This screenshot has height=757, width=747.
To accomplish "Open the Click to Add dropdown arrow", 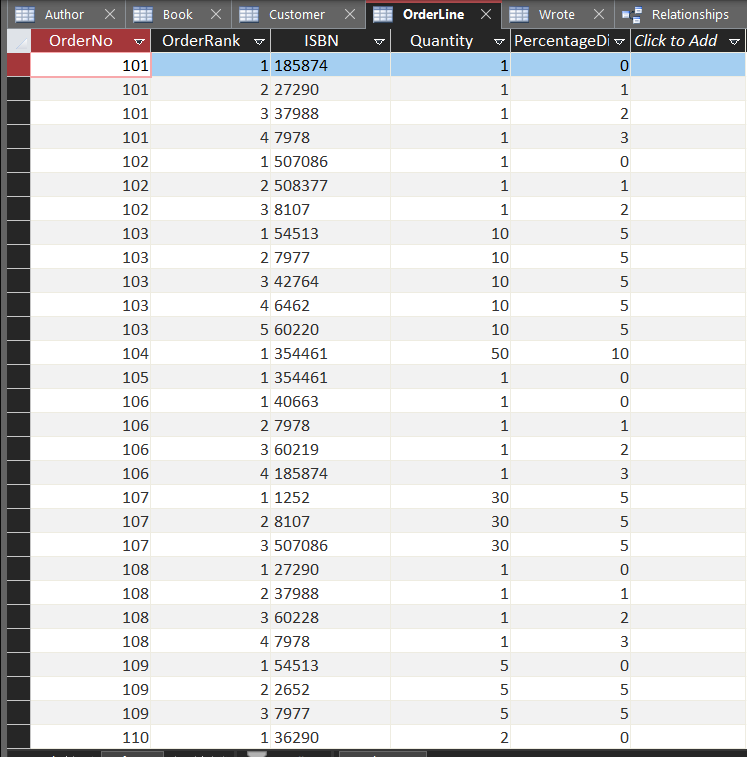I will (734, 42).
